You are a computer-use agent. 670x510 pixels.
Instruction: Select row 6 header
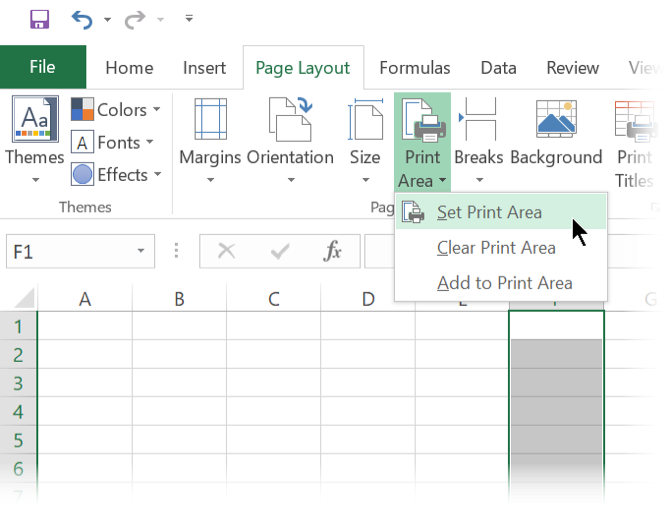18,468
